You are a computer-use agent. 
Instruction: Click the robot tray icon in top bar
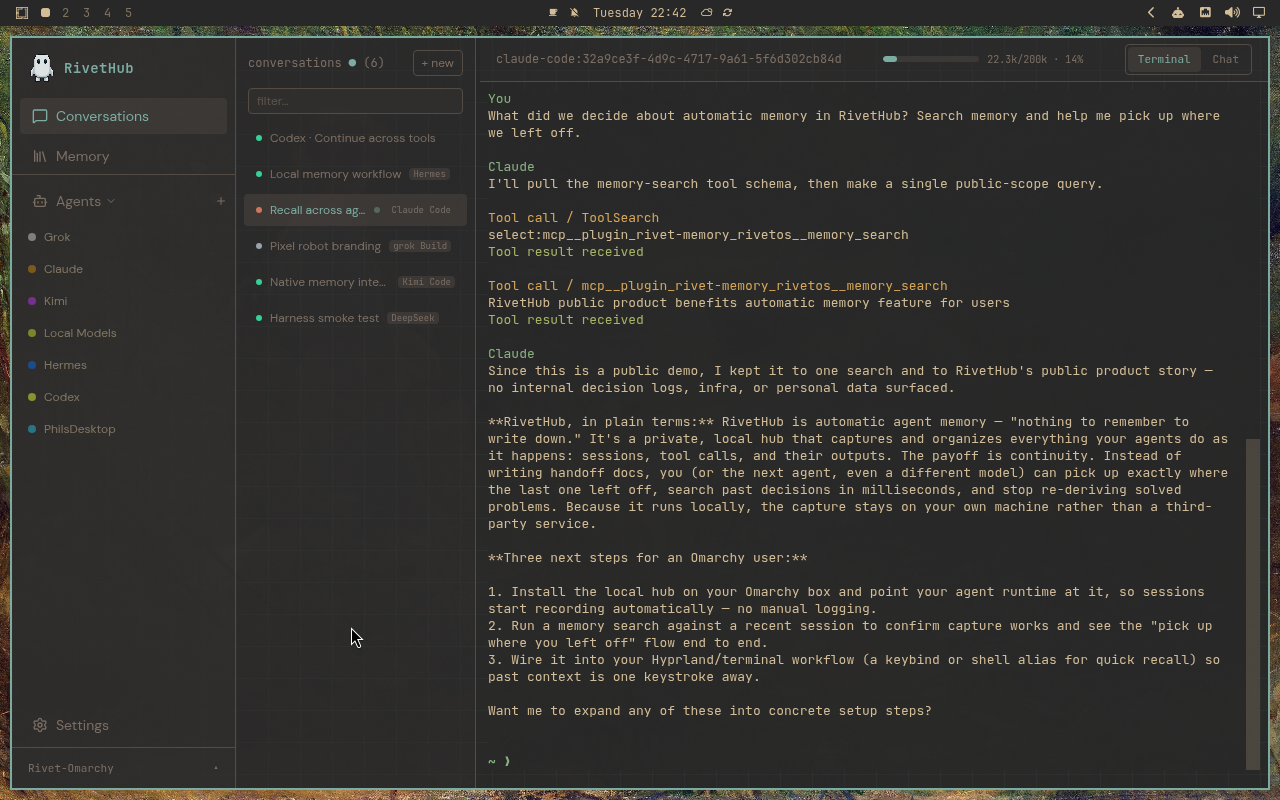pos(1178,13)
